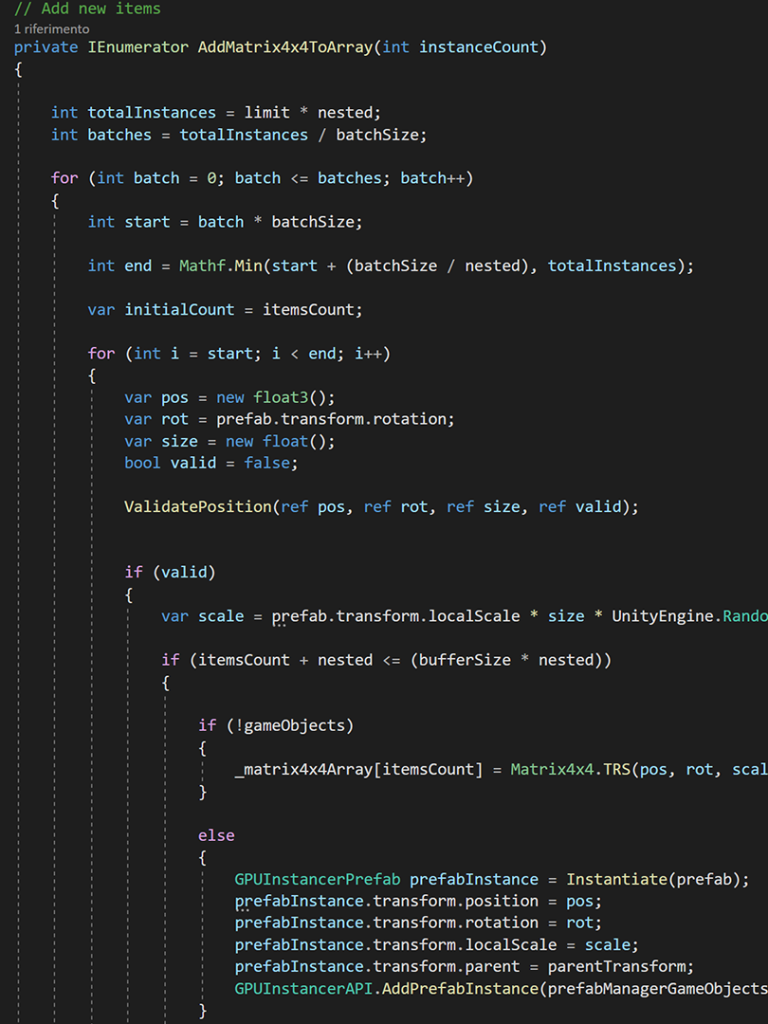The image size is (768, 1024).
Task: Place cursor on 'int batches = totalInstances / batchSize;' line
Action: 238,135
